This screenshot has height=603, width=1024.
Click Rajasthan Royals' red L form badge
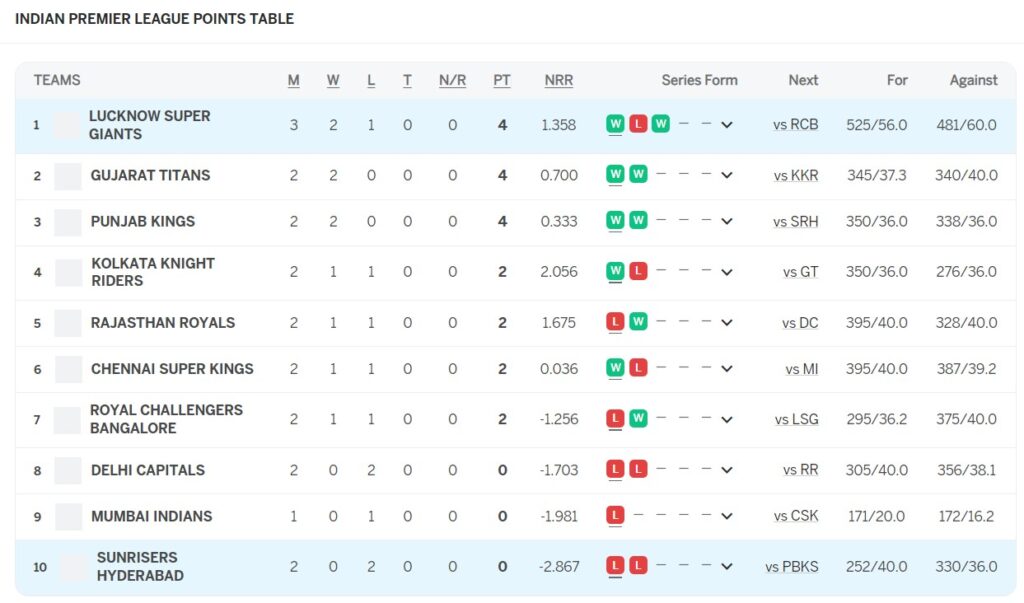click(615, 322)
